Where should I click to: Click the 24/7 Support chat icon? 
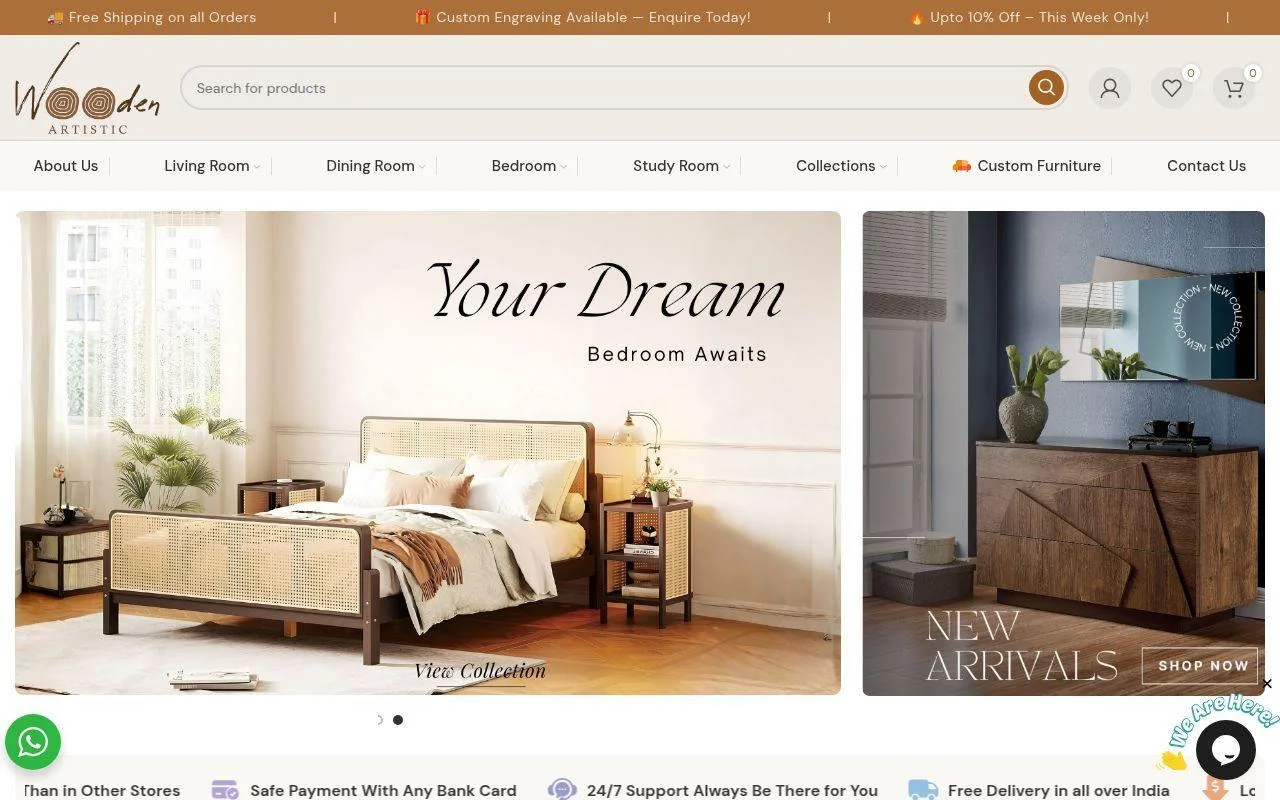click(x=562, y=790)
